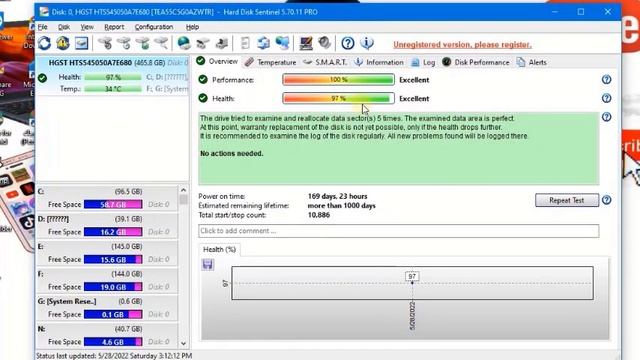Click the networked monitors toolbar icon
The width and height of the screenshot is (640, 360).
(282, 43)
